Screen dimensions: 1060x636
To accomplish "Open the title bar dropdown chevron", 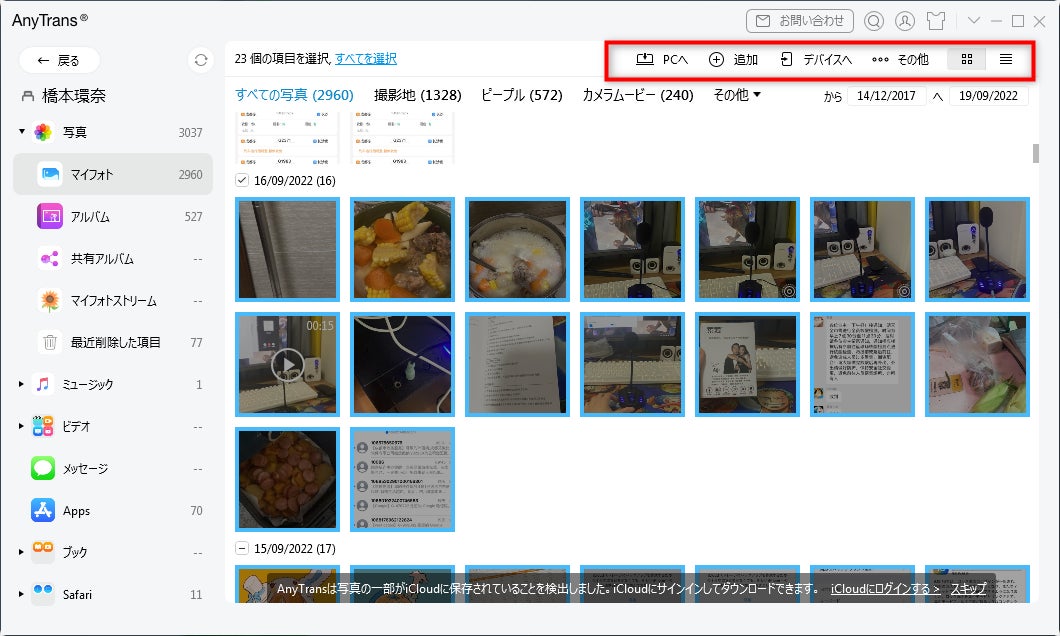I will [x=973, y=20].
